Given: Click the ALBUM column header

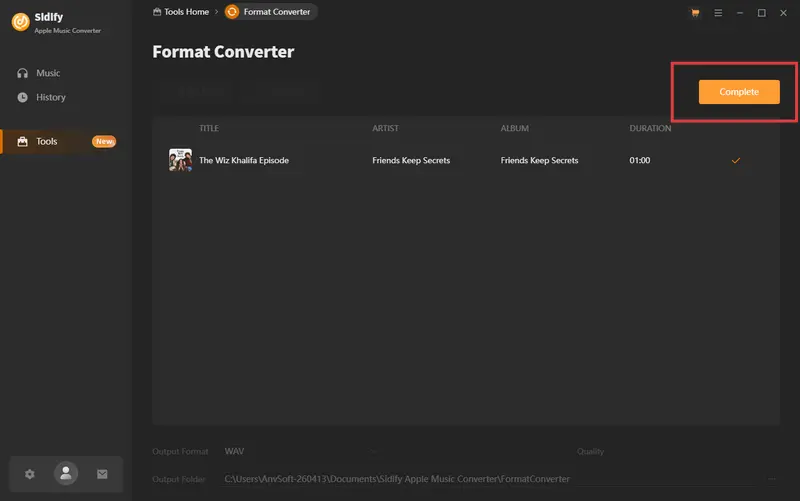Looking at the screenshot, I should click(x=514, y=128).
